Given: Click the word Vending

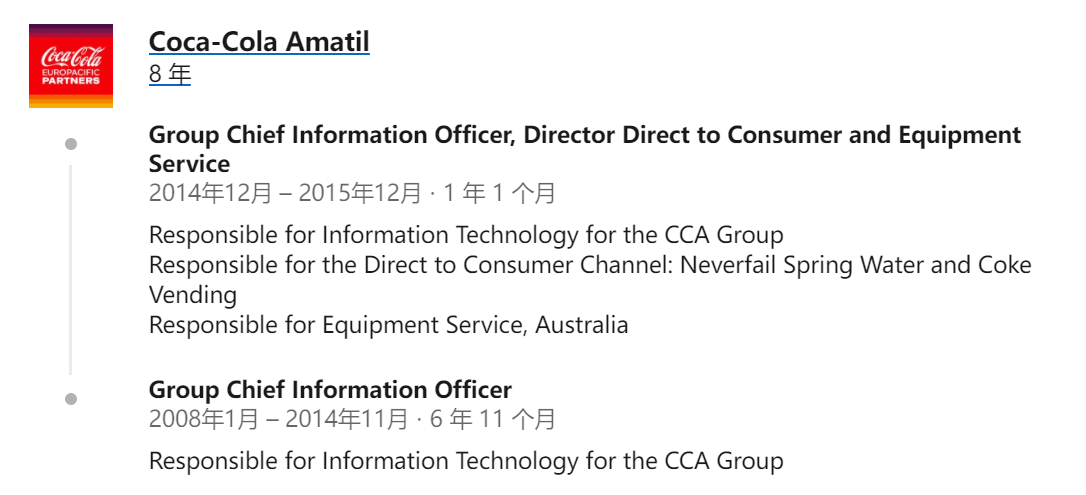Looking at the screenshot, I should click(x=193, y=295).
